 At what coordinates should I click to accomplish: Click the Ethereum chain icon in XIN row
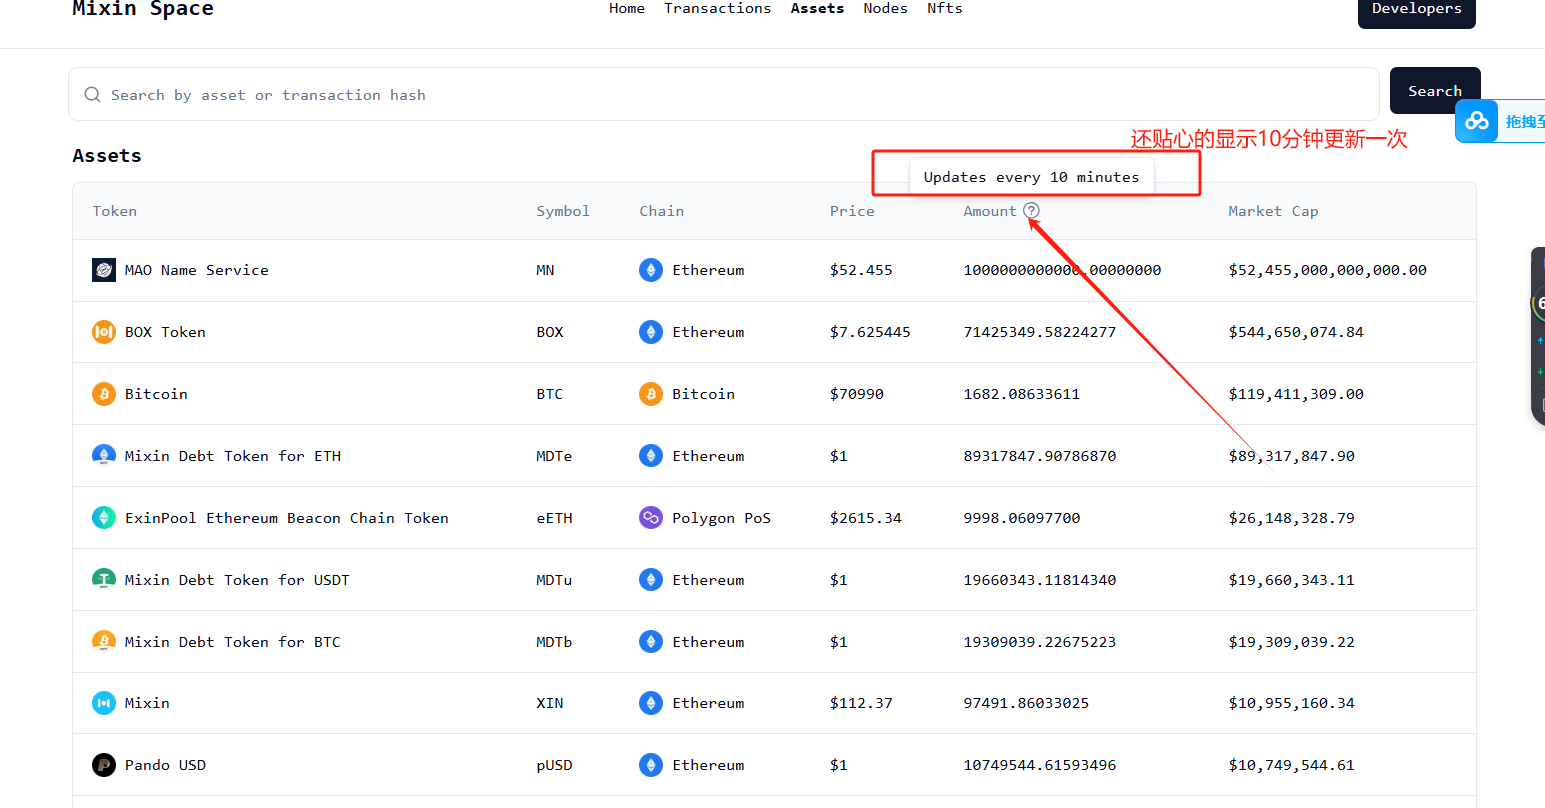coord(651,703)
